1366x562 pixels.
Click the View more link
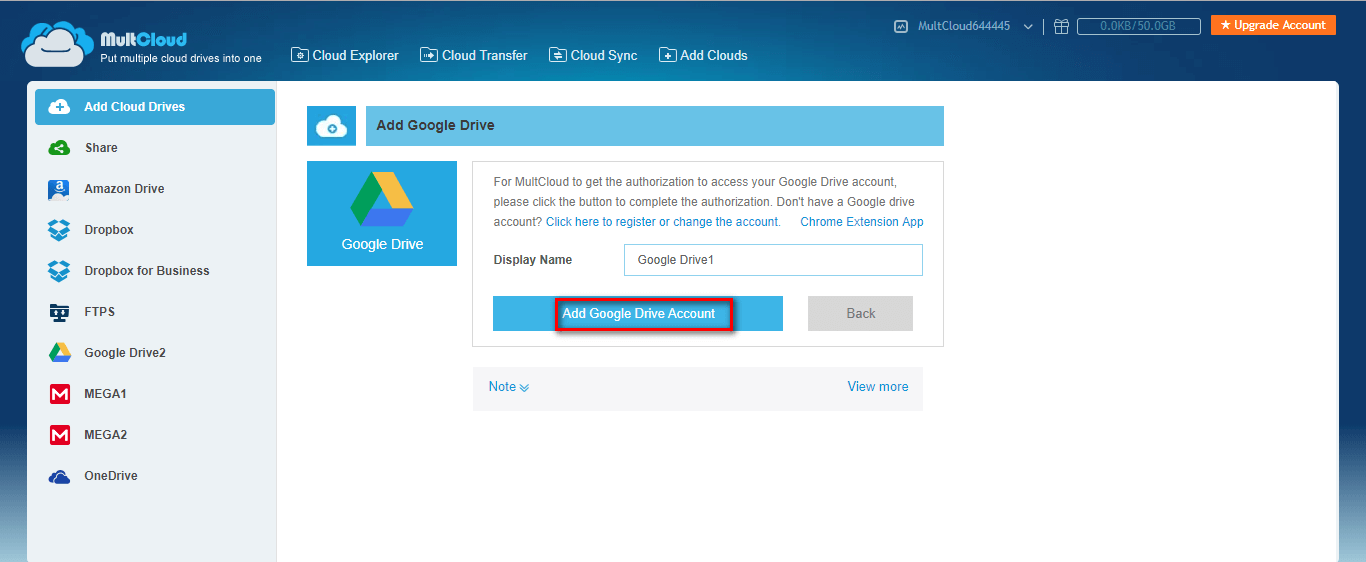(878, 387)
